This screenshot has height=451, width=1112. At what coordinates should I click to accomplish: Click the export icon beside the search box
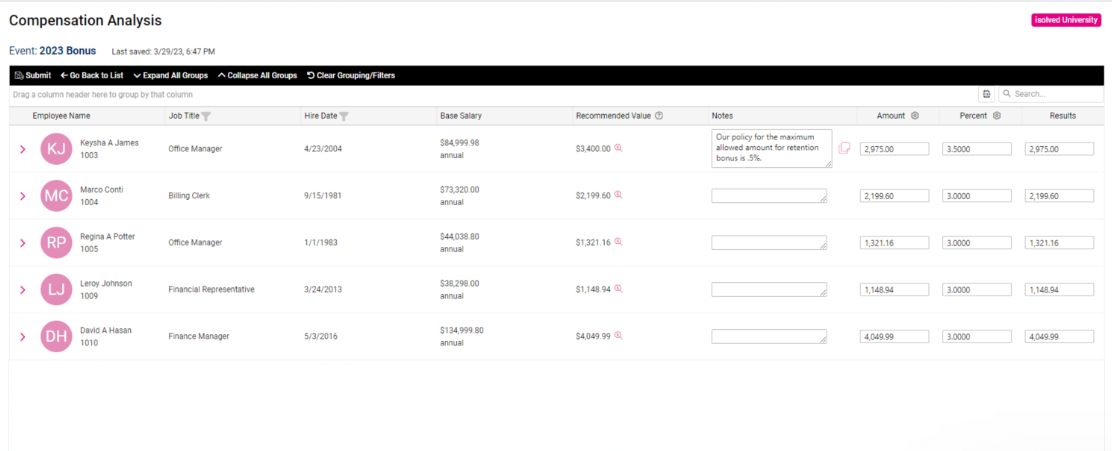(987, 94)
